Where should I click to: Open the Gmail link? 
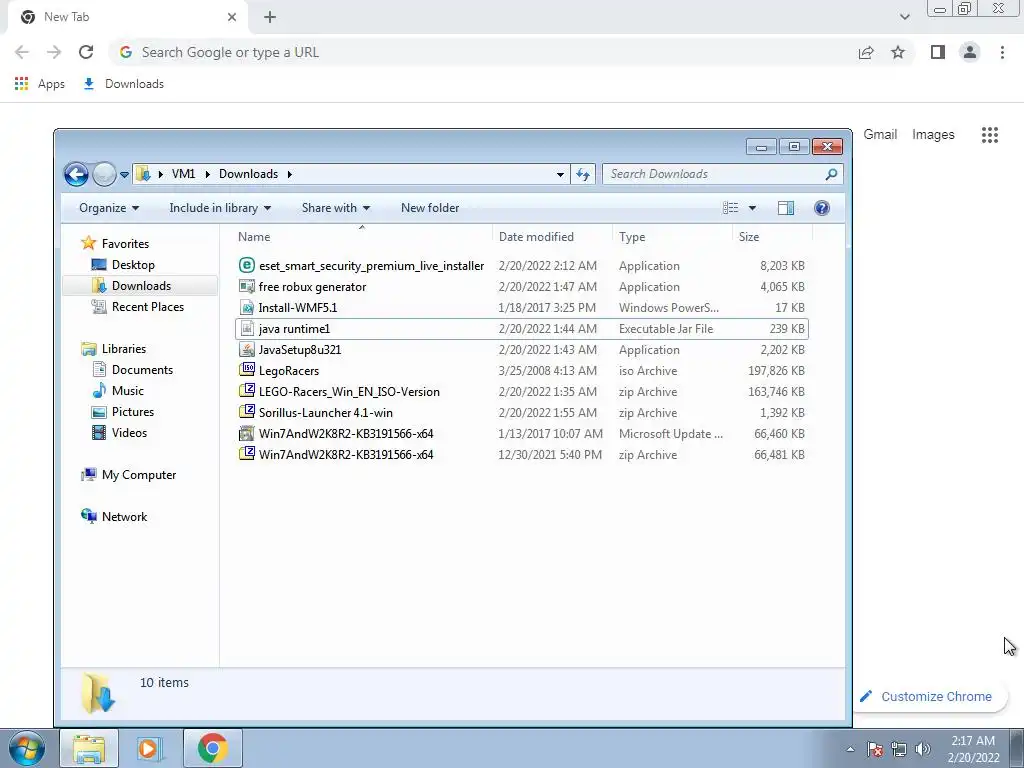click(x=880, y=135)
